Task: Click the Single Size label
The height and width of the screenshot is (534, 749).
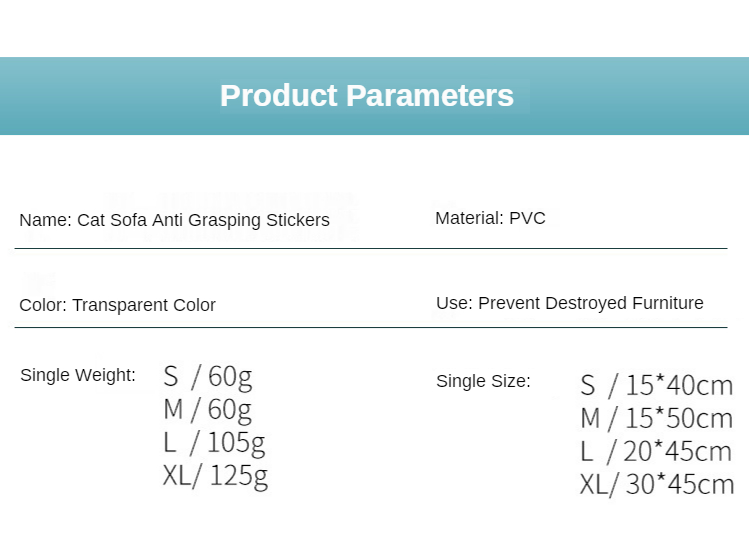Action: (483, 381)
